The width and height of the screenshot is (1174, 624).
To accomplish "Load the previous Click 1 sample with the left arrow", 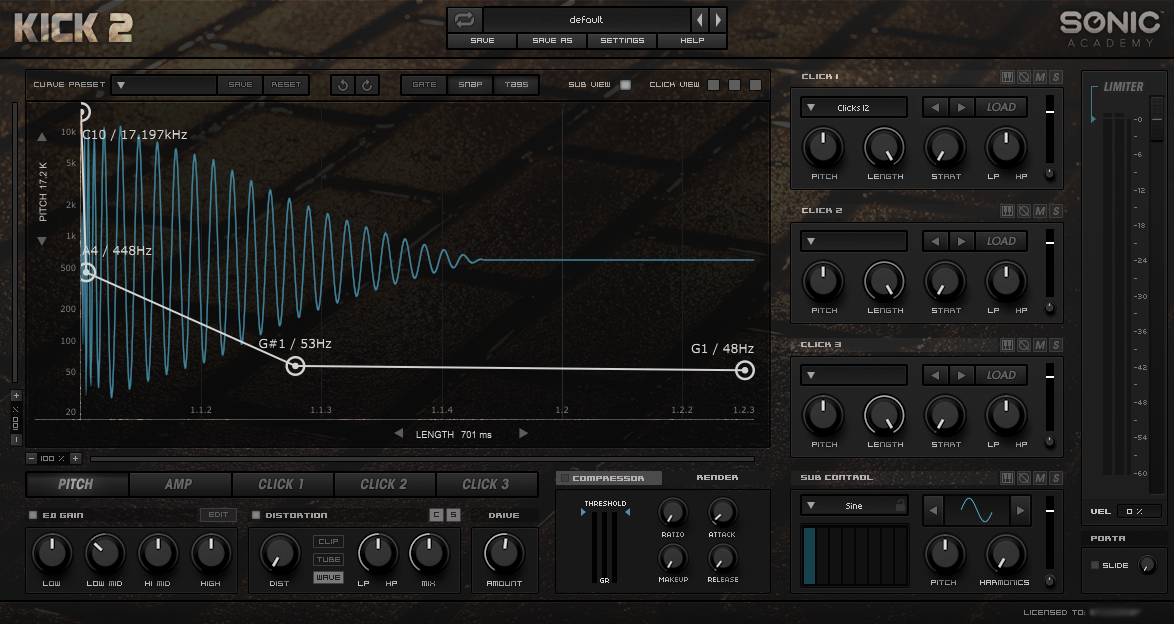I will 935,107.
